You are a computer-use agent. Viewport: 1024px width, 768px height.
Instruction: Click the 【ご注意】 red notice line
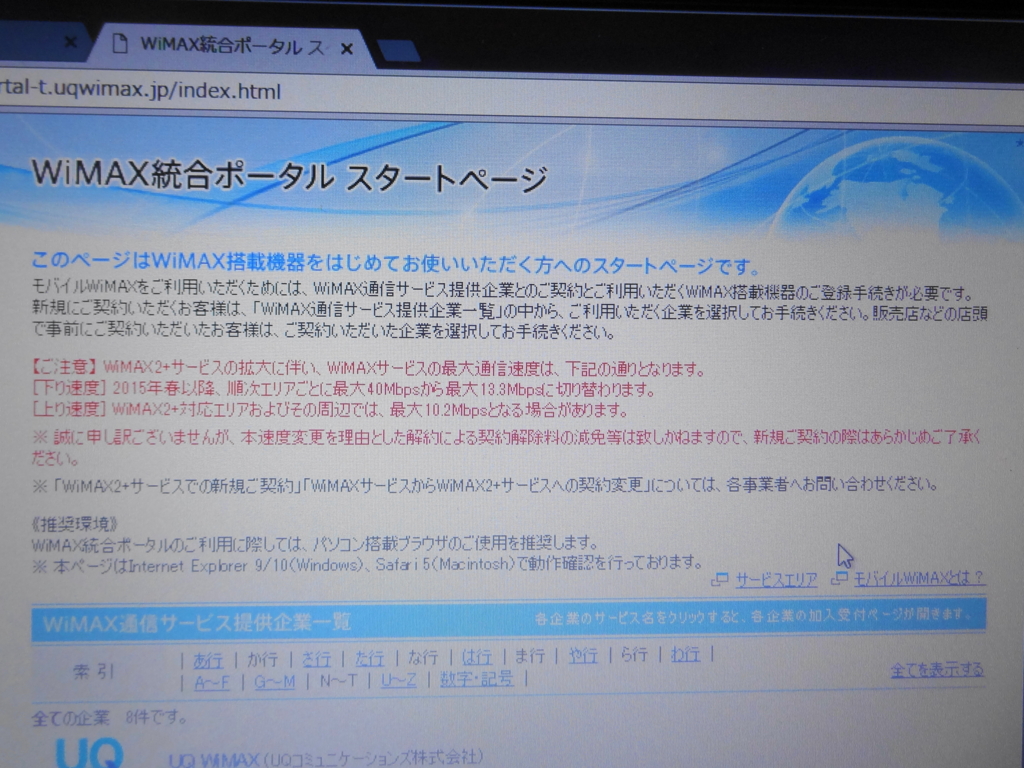tap(369, 368)
